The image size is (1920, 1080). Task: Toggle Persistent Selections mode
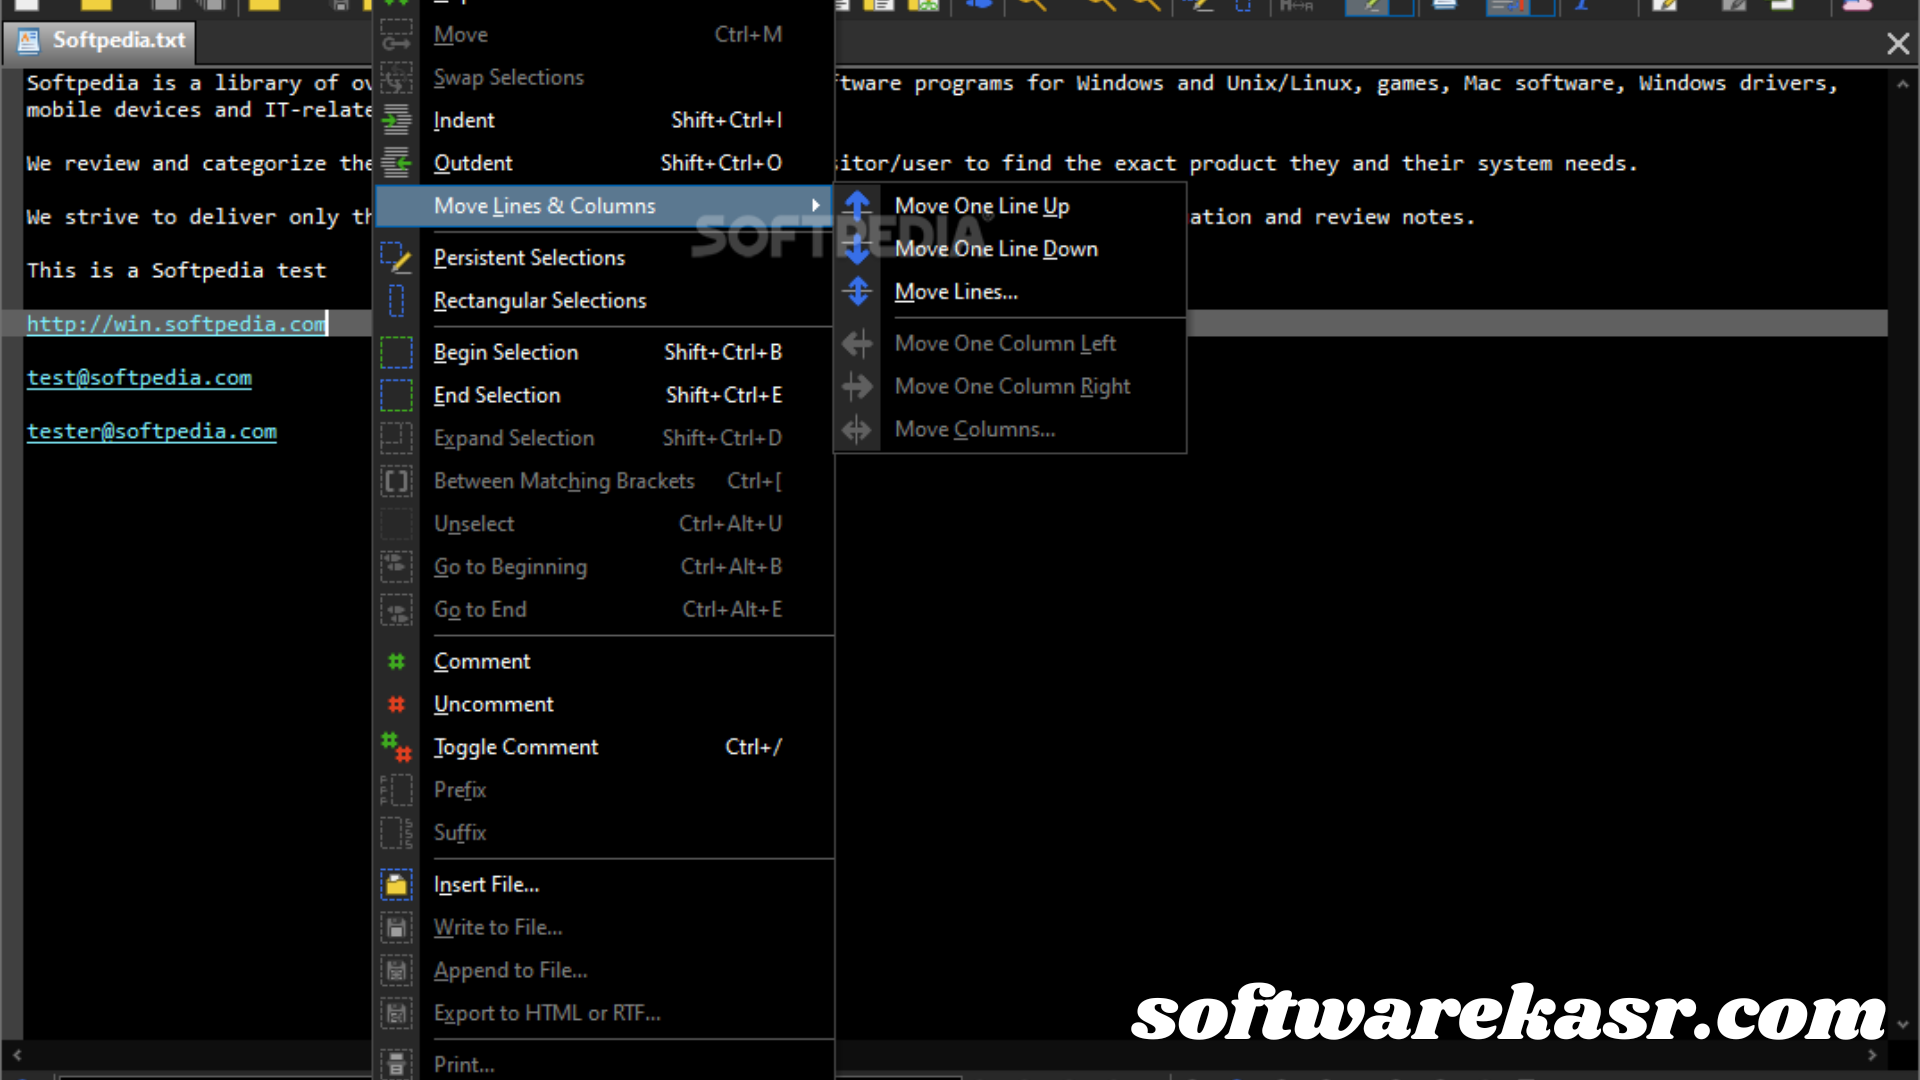[604, 258]
